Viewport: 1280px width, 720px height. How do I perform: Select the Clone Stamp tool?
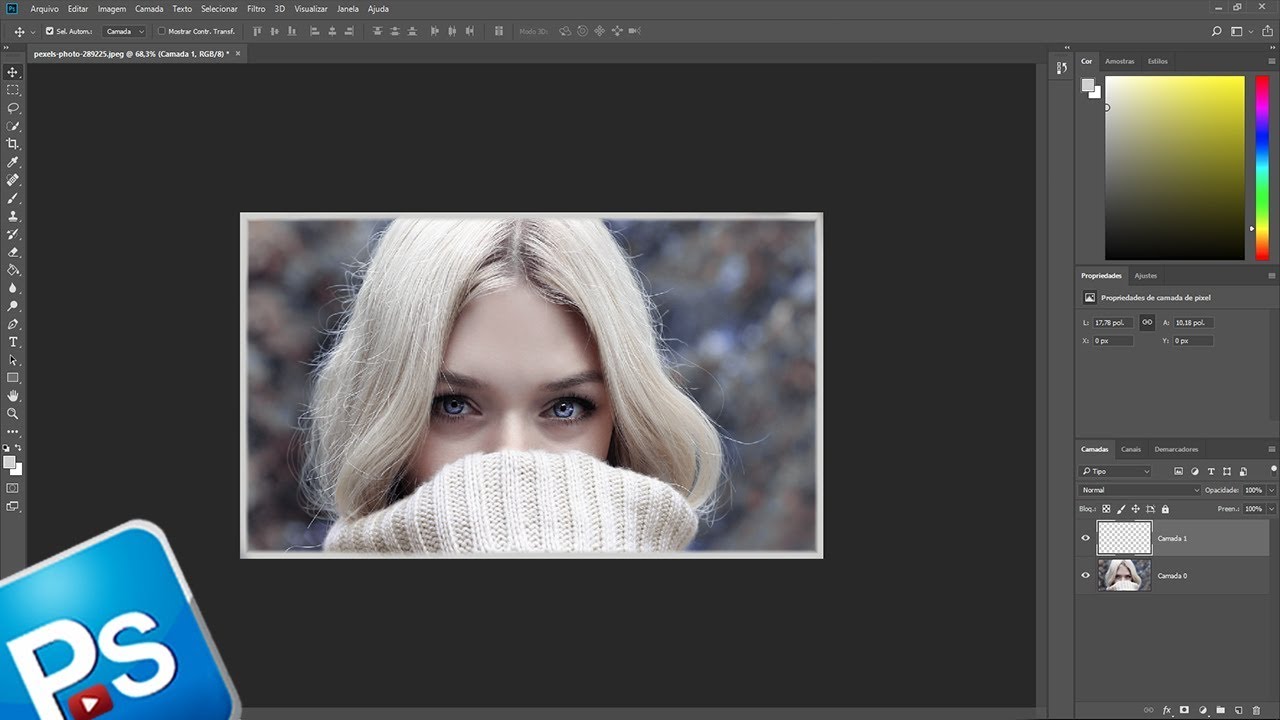13,216
